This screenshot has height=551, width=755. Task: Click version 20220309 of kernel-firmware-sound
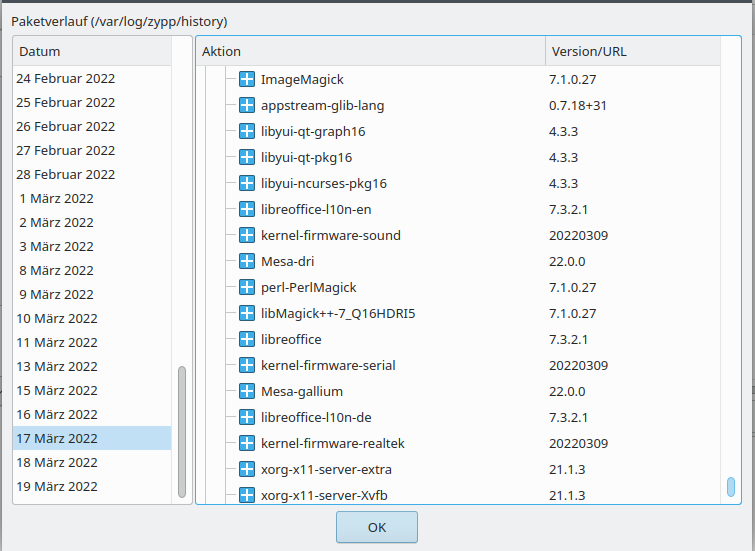tap(578, 236)
